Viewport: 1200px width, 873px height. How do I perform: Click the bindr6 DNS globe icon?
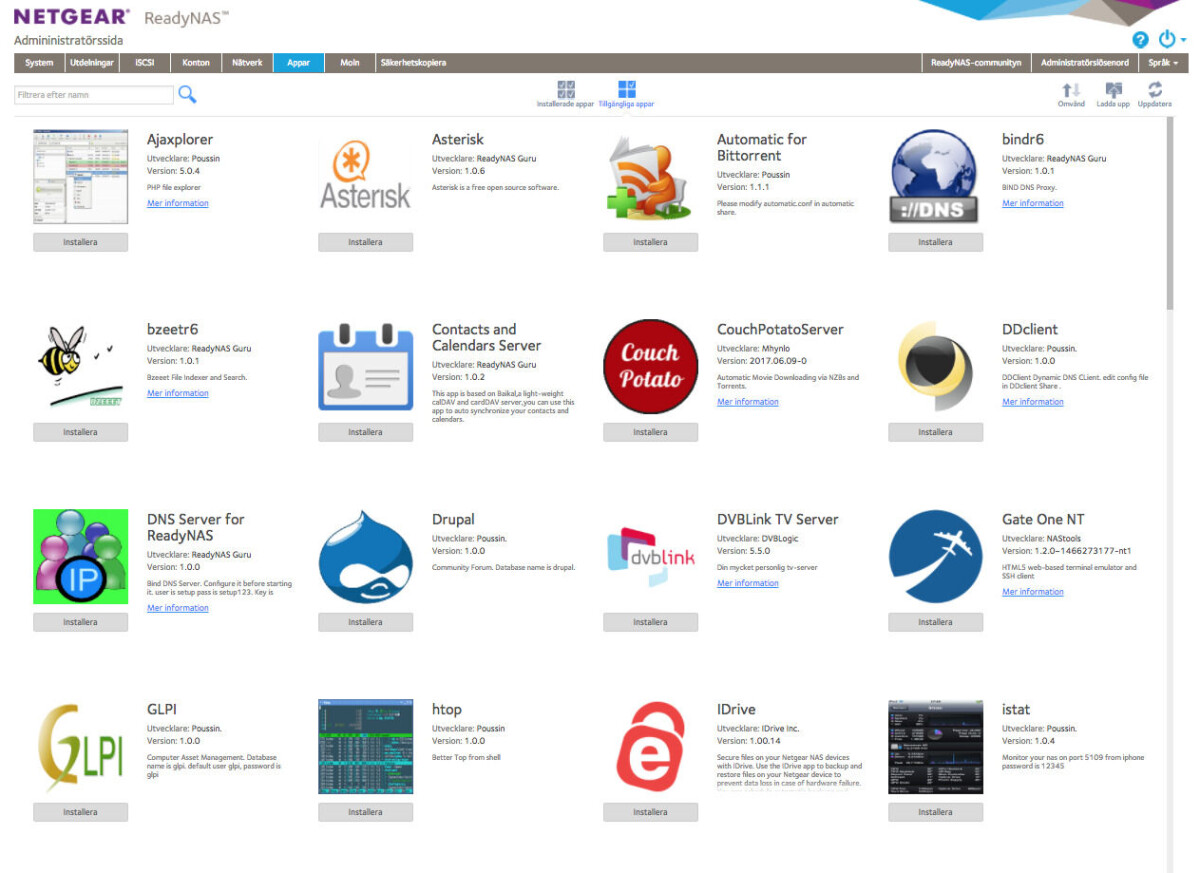pos(935,177)
